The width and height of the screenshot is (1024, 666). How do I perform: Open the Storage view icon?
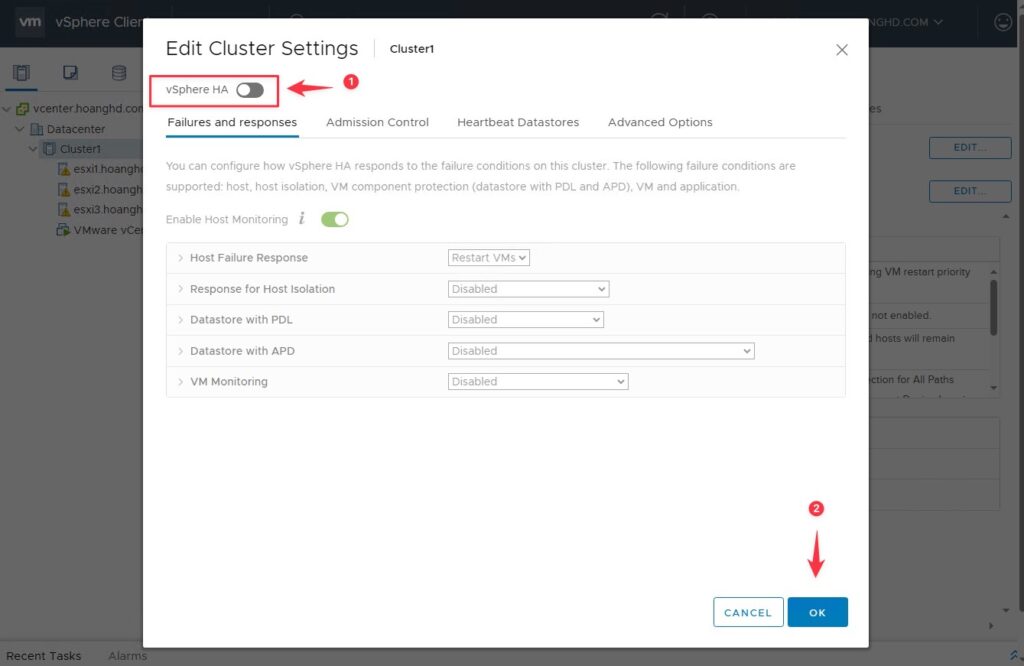pyautogui.click(x=119, y=72)
